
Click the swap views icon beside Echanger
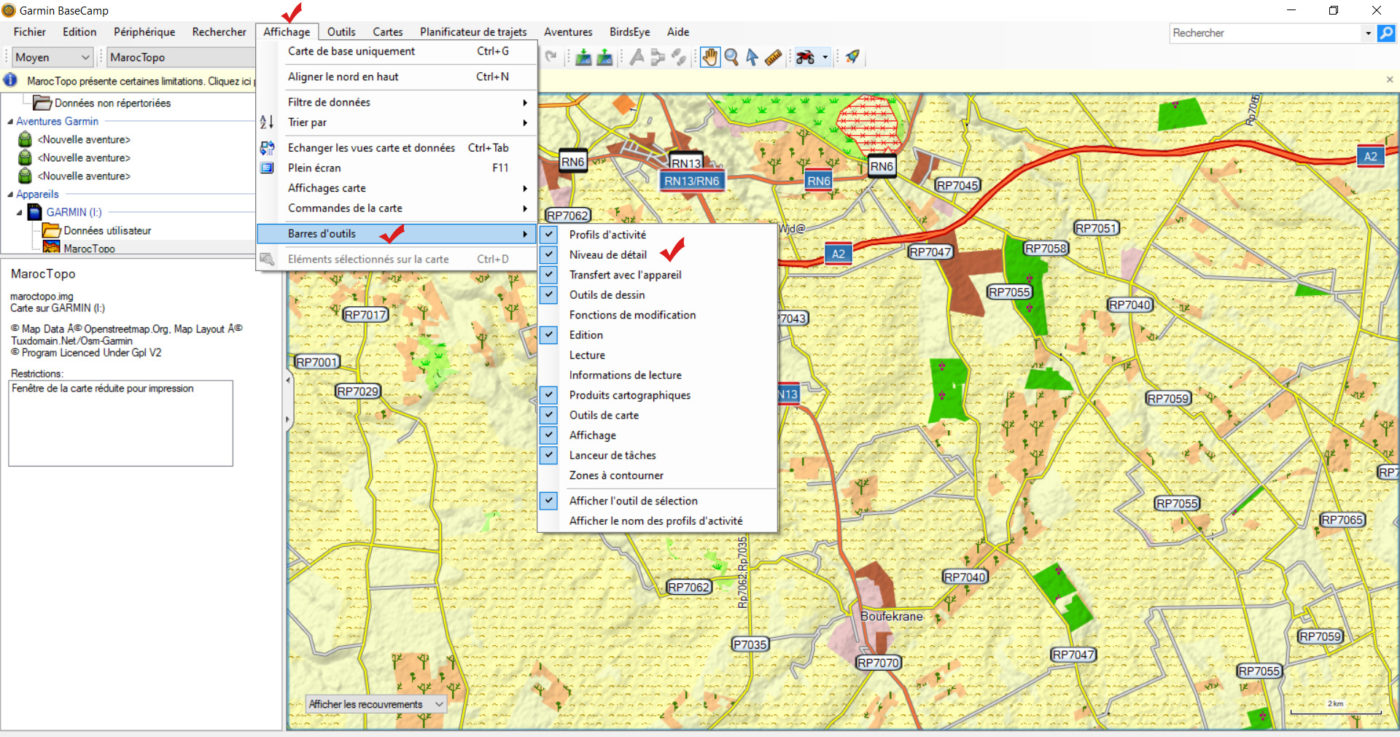[x=267, y=147]
